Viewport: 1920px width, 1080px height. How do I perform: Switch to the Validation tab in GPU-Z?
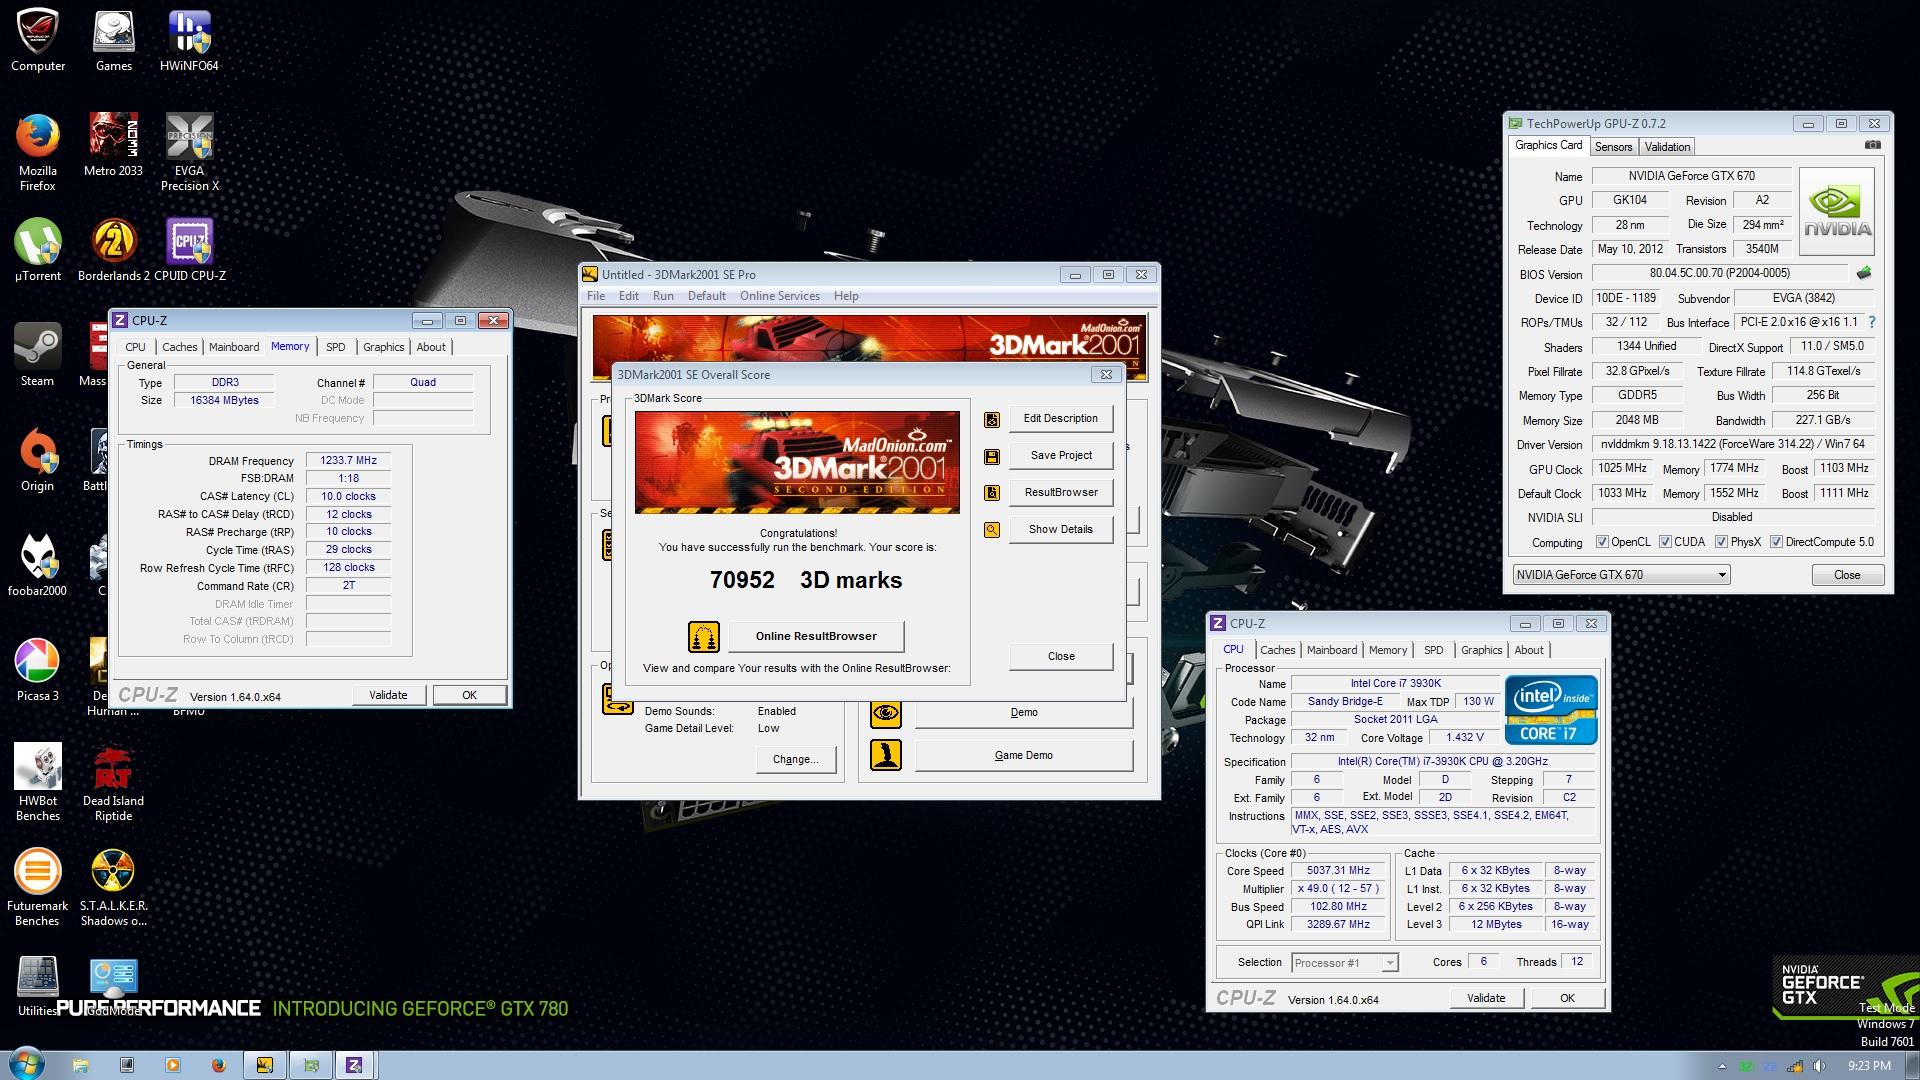click(x=1667, y=147)
